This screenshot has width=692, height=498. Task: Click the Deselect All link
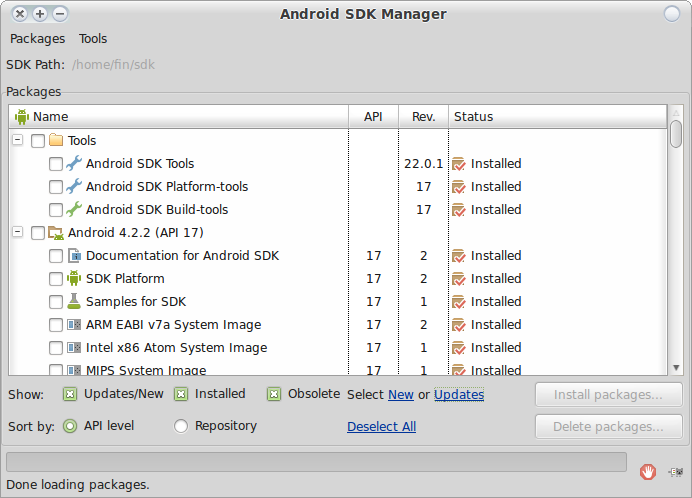(x=381, y=426)
